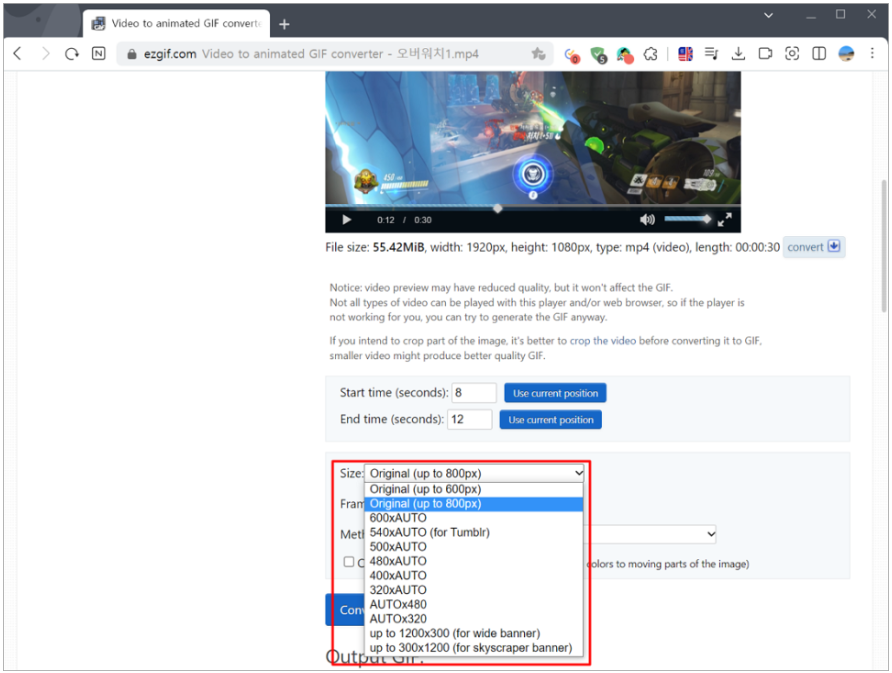Pick 540xAUTO (for Tumblr) option
This screenshot has width=892, height=673.
[474, 532]
